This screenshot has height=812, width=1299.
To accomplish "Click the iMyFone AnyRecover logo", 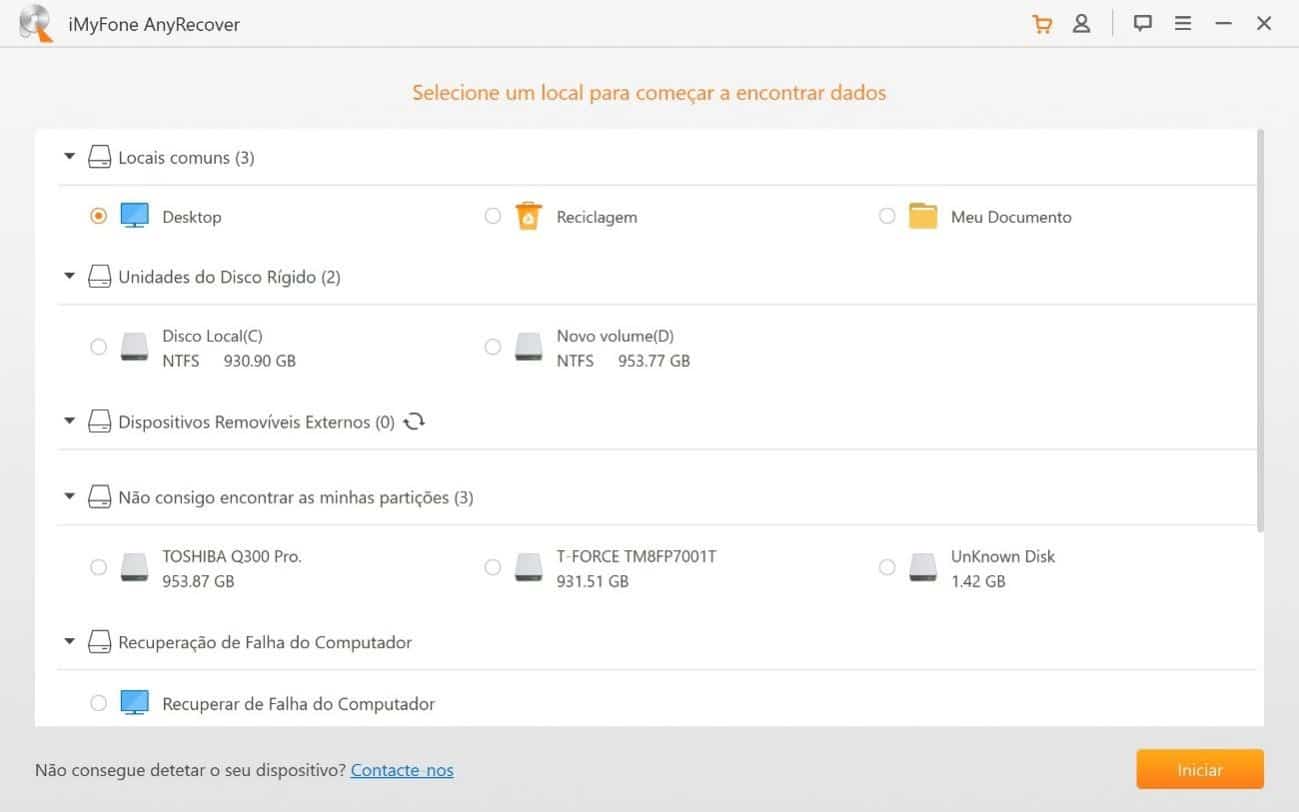I will (35, 24).
